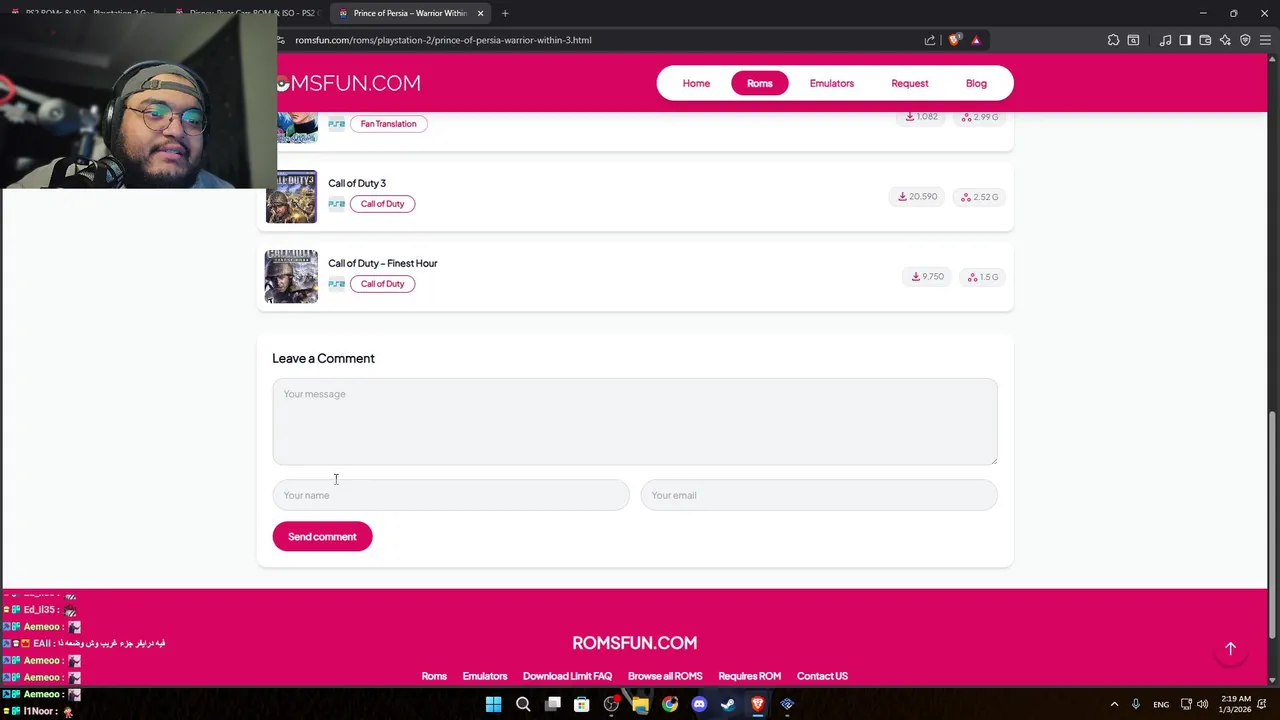
Task: Go to the Home nav item
Action: point(696,83)
